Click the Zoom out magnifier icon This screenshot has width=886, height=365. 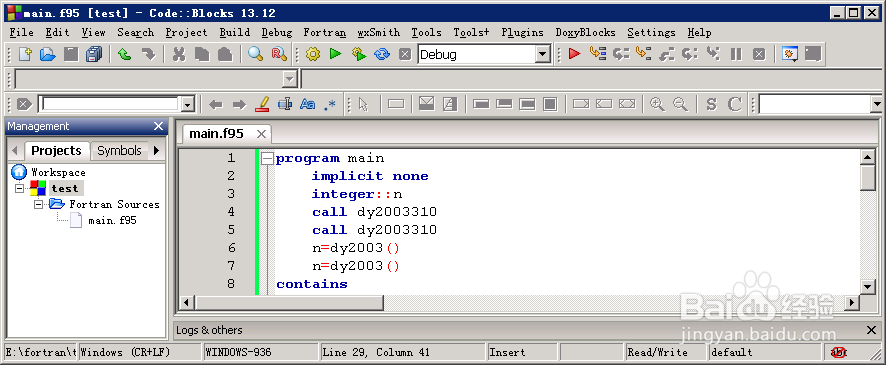pos(680,105)
